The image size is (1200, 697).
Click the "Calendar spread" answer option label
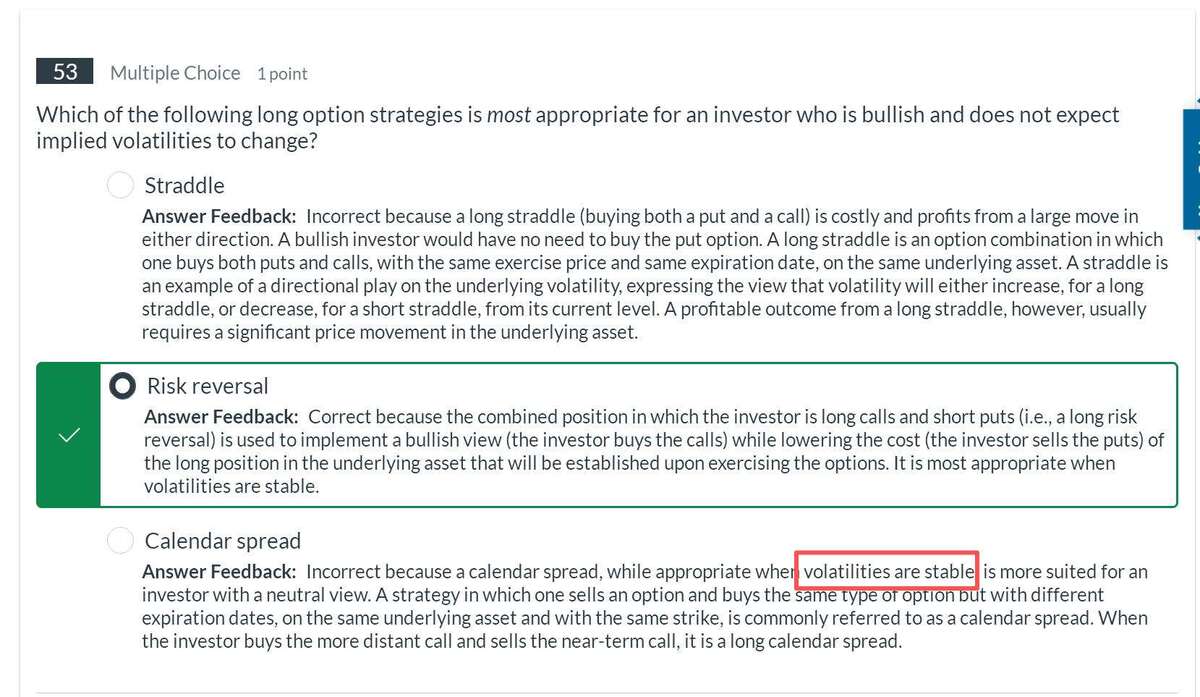click(223, 541)
